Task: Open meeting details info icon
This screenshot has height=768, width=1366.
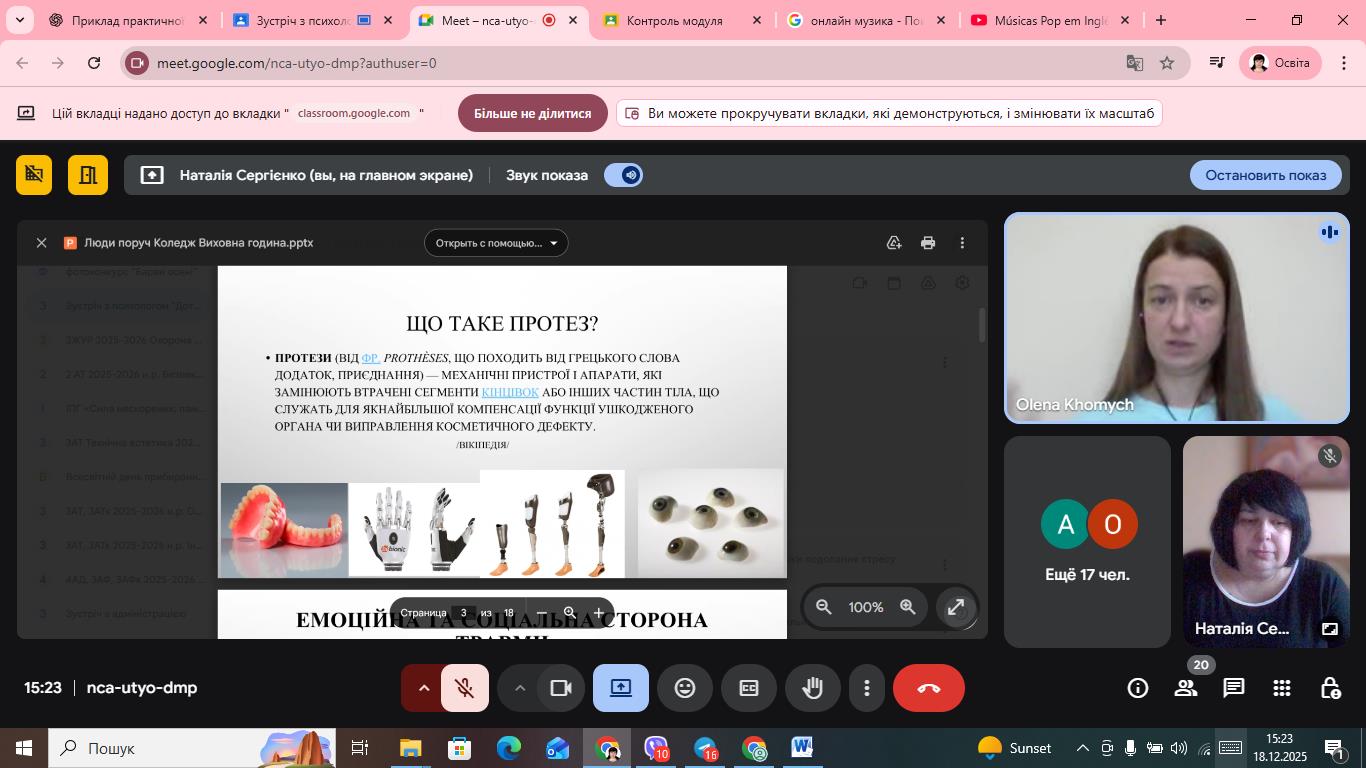Action: tap(1138, 688)
